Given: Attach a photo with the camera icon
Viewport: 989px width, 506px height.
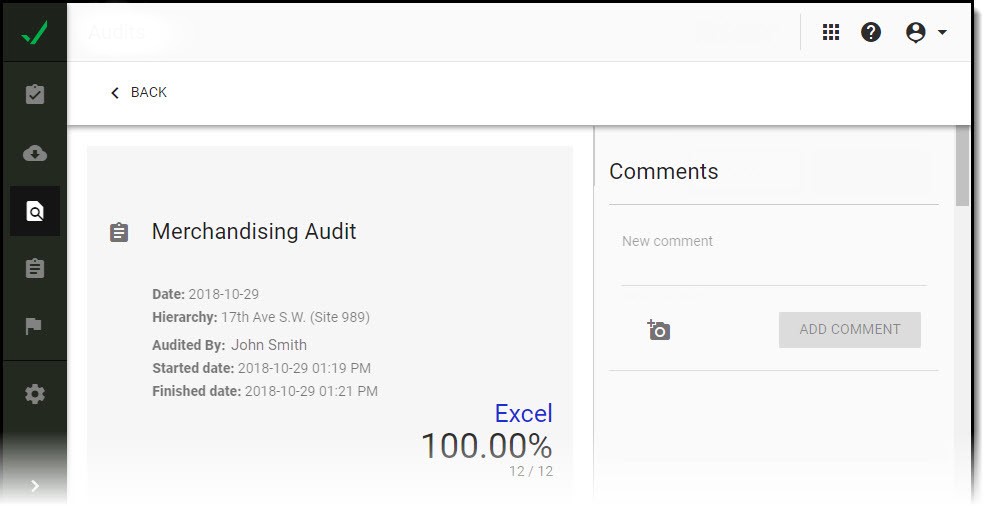Looking at the screenshot, I should click(658, 330).
